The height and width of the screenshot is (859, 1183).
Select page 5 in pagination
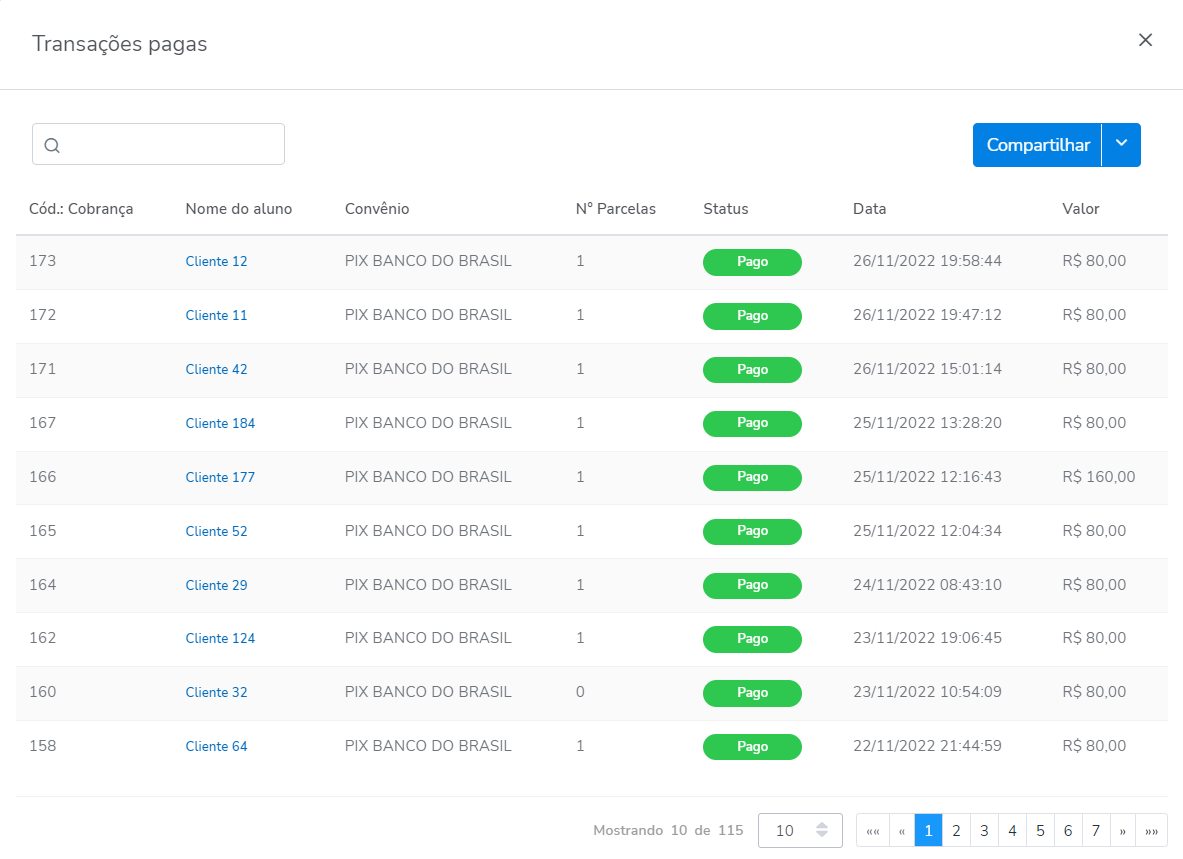point(1040,830)
